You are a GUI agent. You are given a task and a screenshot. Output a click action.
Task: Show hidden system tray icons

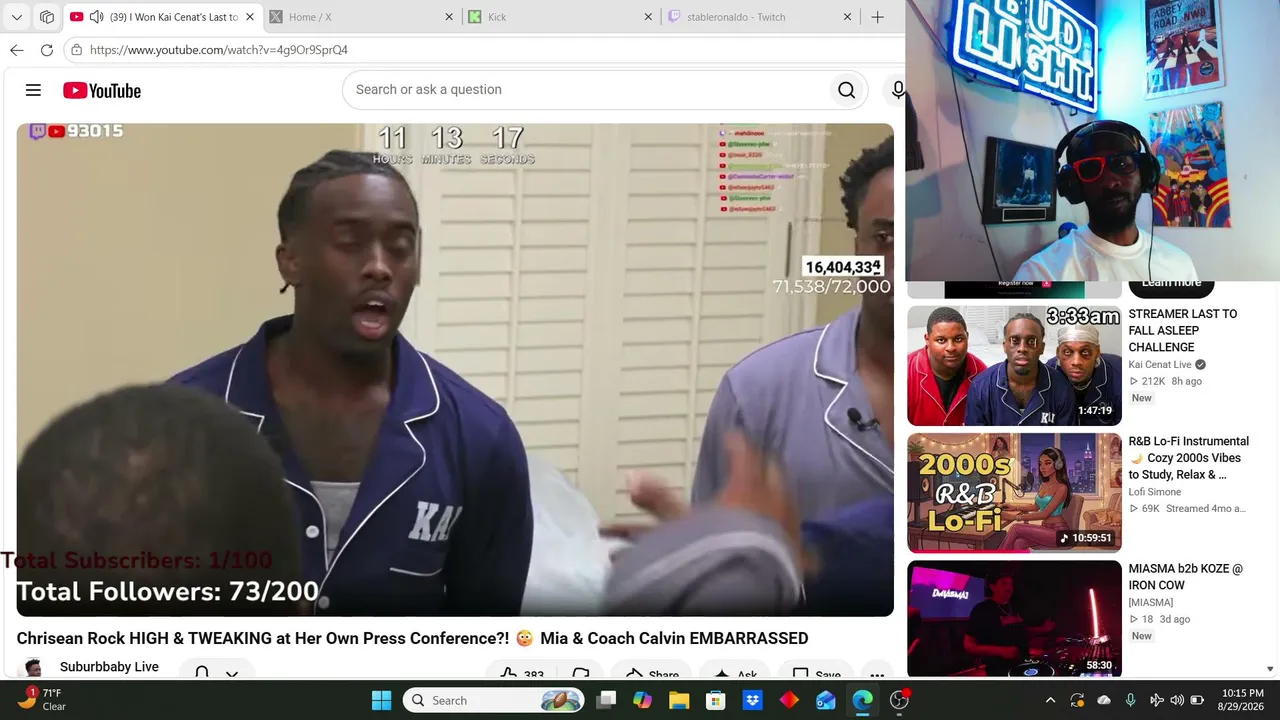click(x=1050, y=700)
